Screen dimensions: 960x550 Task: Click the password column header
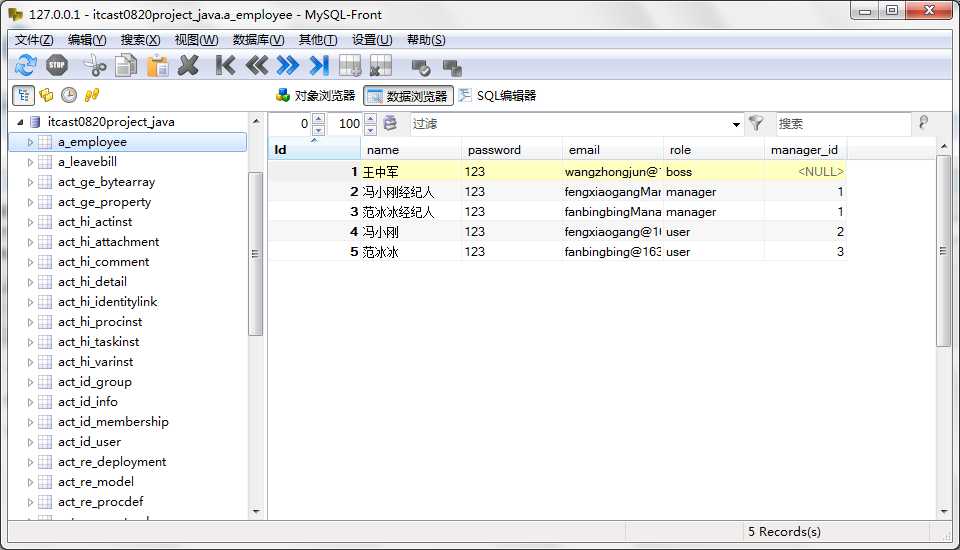pyautogui.click(x=511, y=149)
